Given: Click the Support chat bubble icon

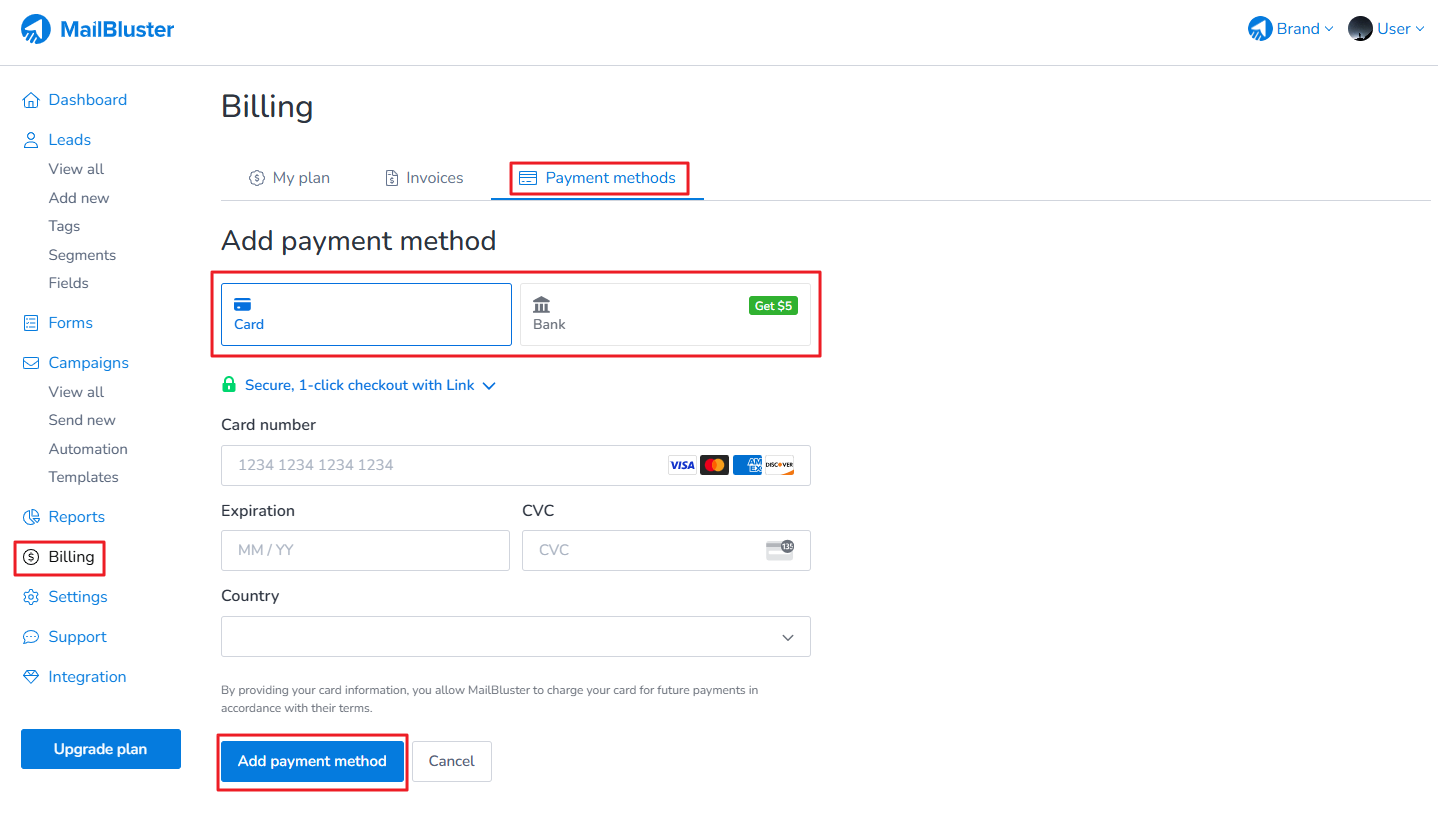Looking at the screenshot, I should (x=31, y=637).
